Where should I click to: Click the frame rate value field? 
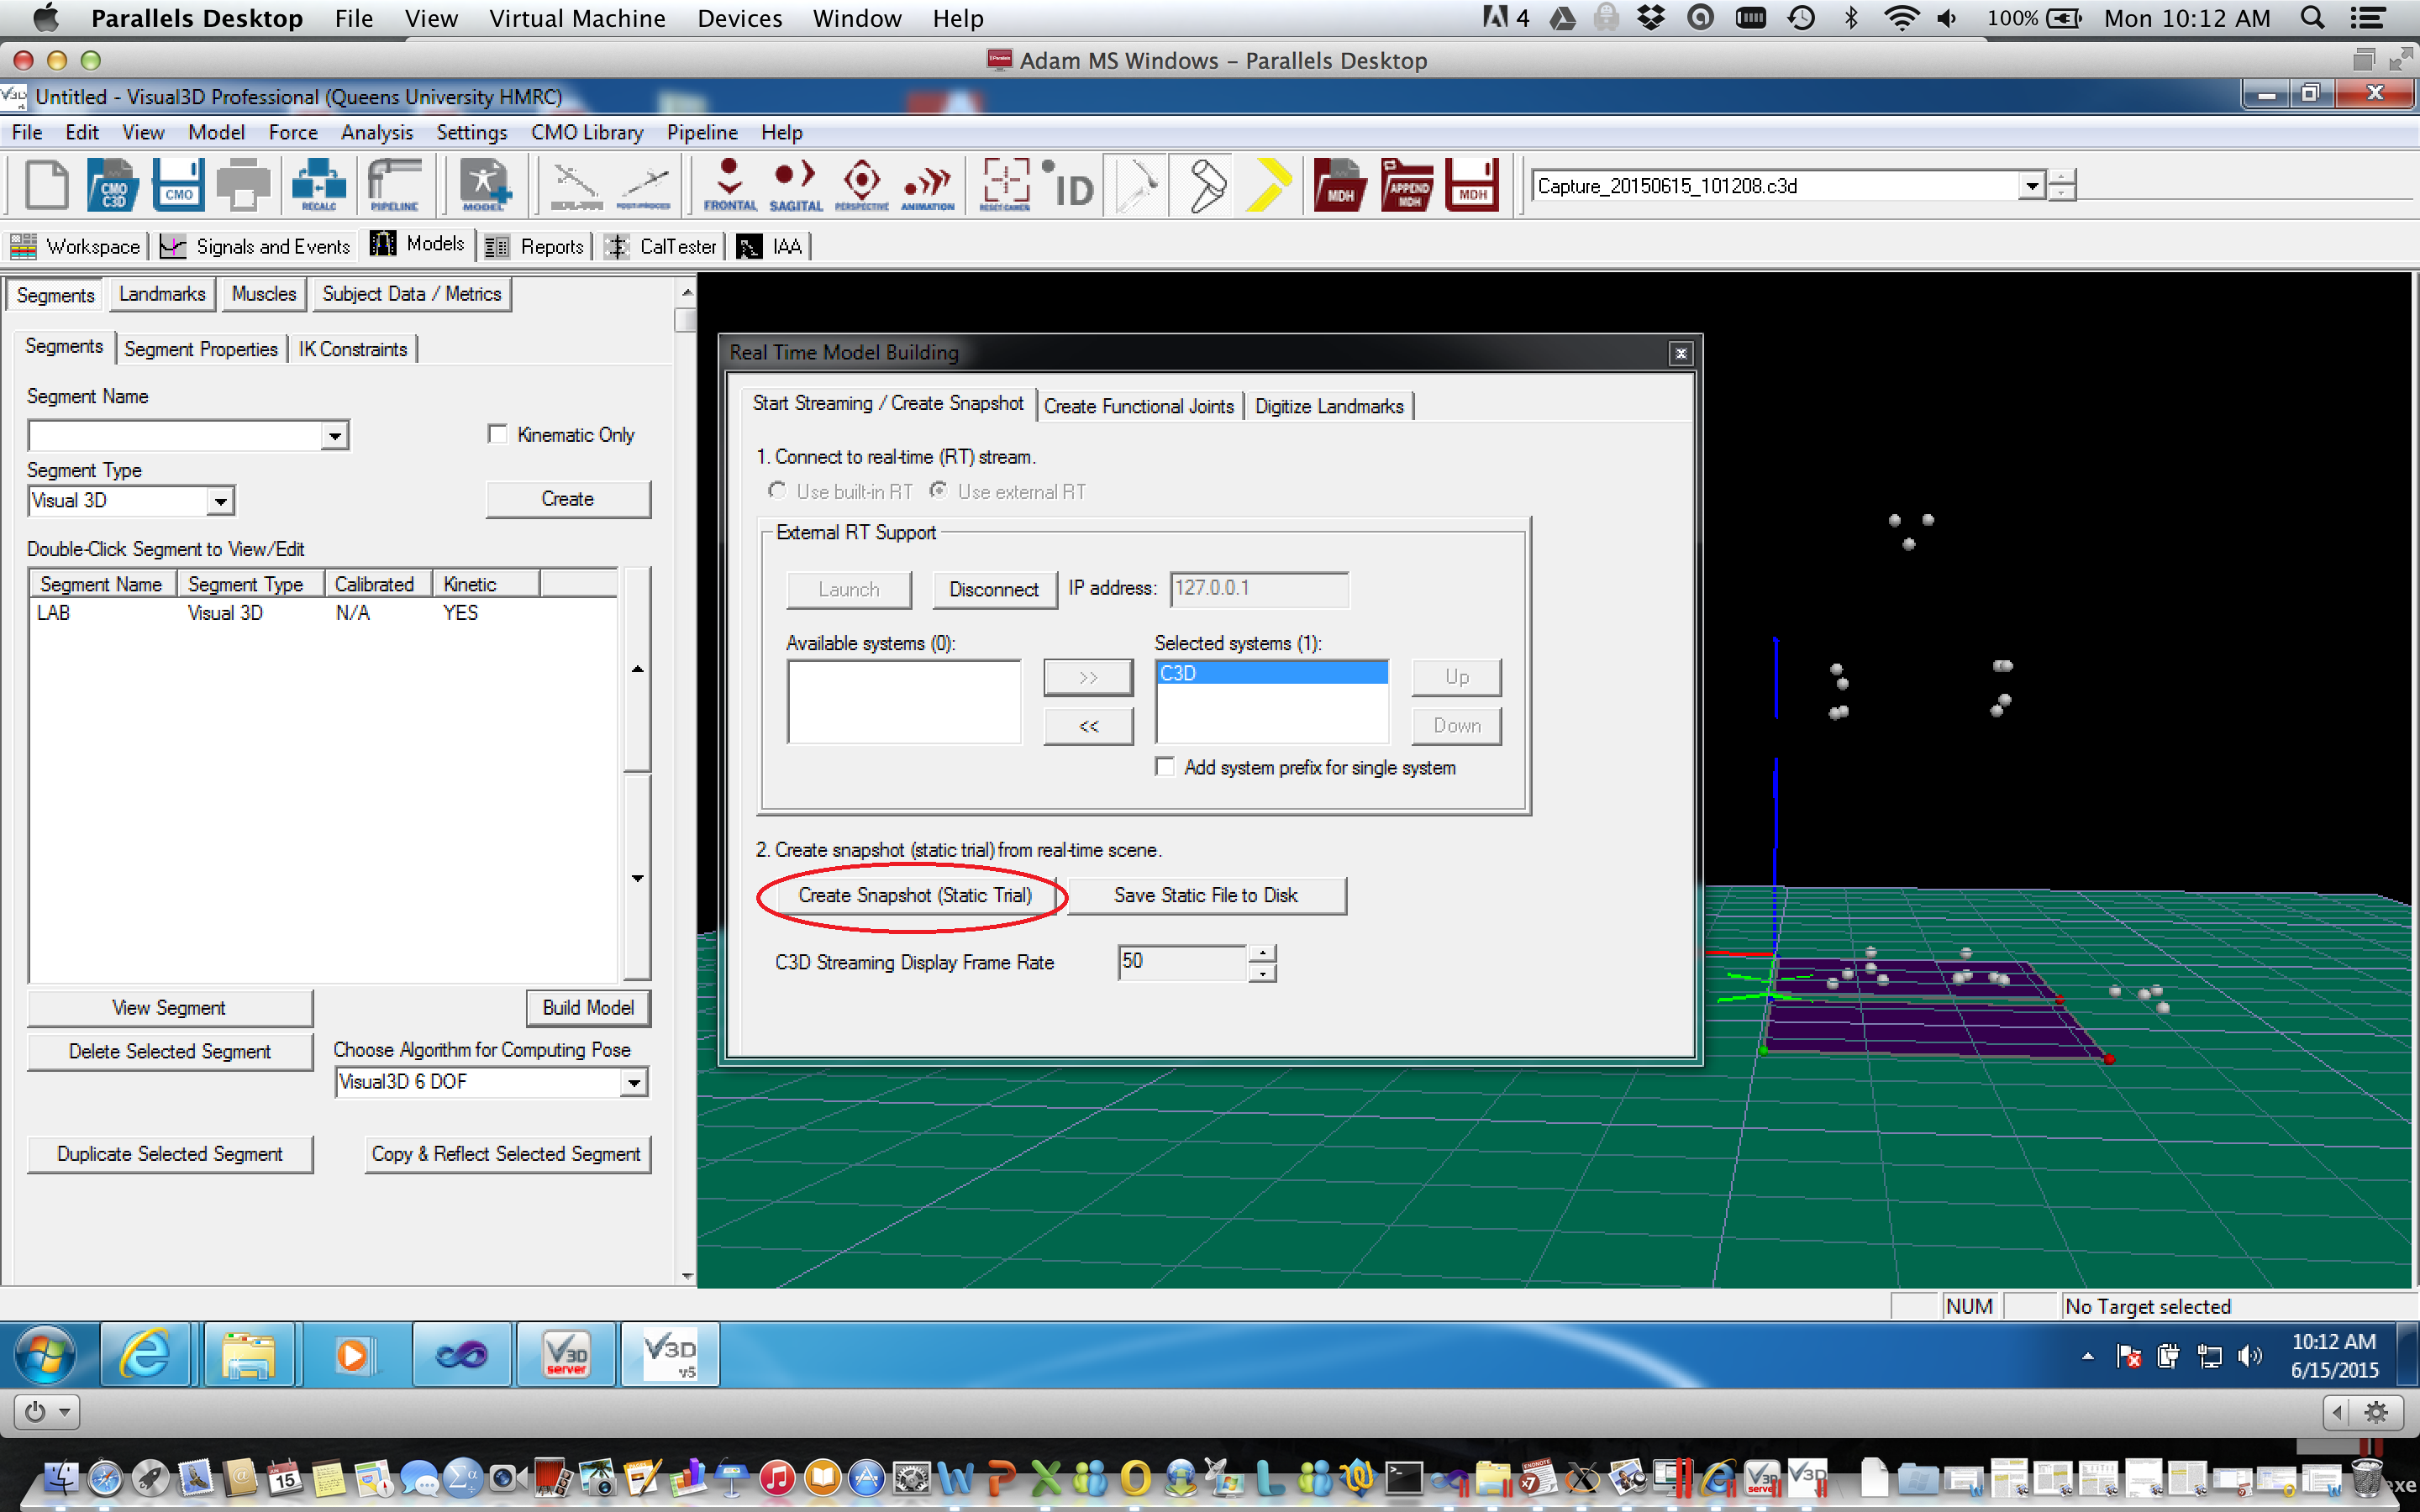coord(1182,961)
